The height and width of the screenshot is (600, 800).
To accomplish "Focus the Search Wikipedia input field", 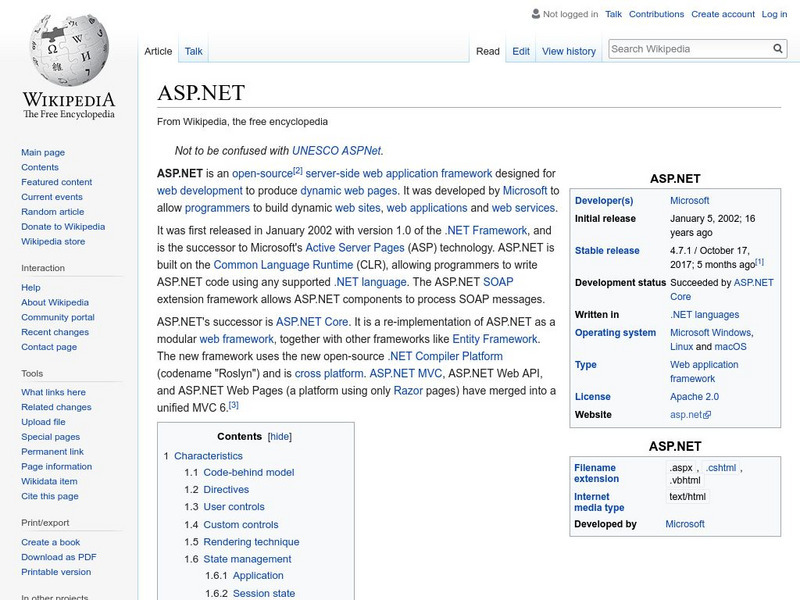I will pyautogui.click(x=687, y=48).
